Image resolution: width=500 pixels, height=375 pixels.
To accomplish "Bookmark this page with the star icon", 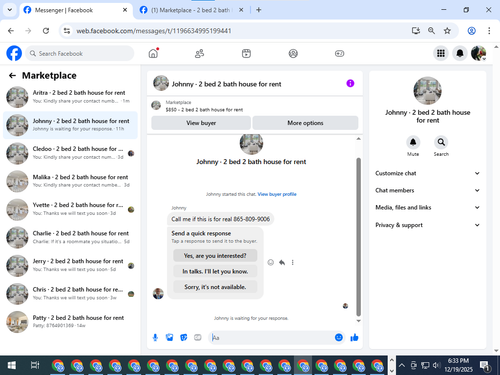I will pyautogui.click(x=447, y=31).
